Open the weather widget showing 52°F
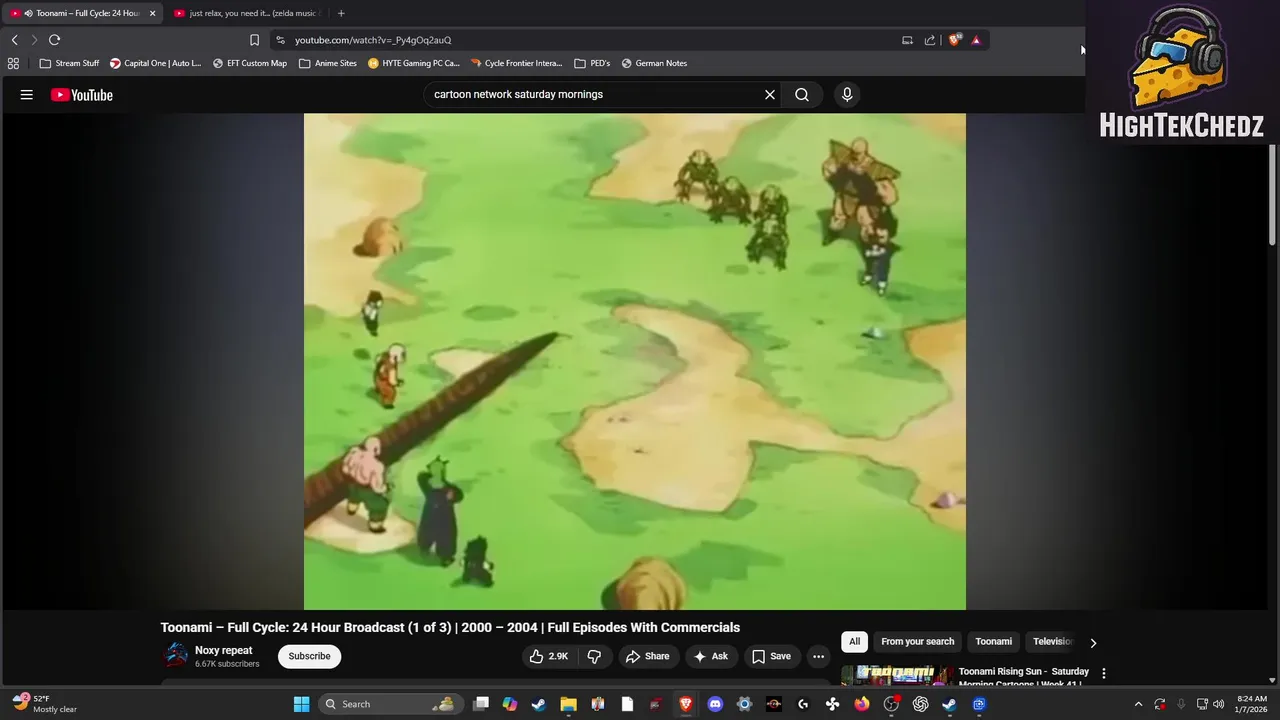The width and height of the screenshot is (1280, 720). click(45, 704)
